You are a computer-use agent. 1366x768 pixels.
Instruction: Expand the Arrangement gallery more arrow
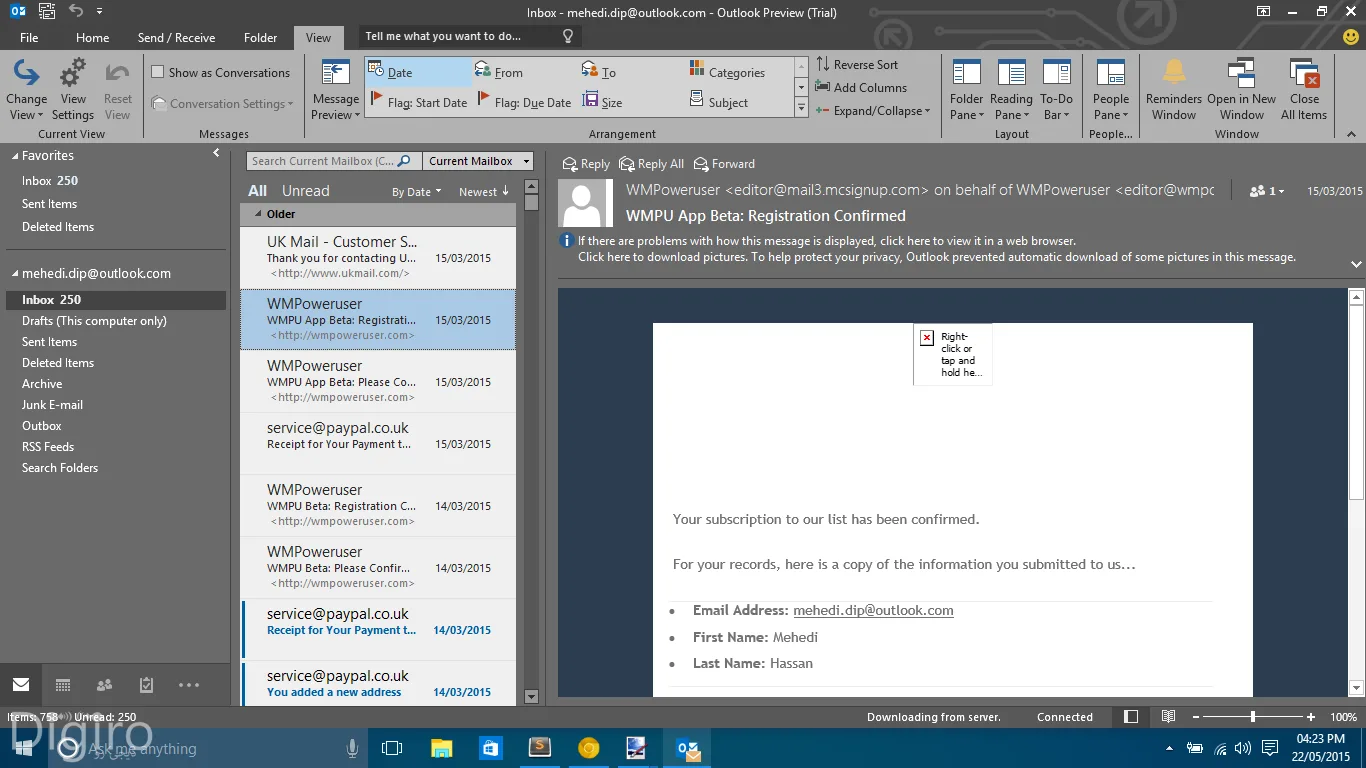click(801, 106)
